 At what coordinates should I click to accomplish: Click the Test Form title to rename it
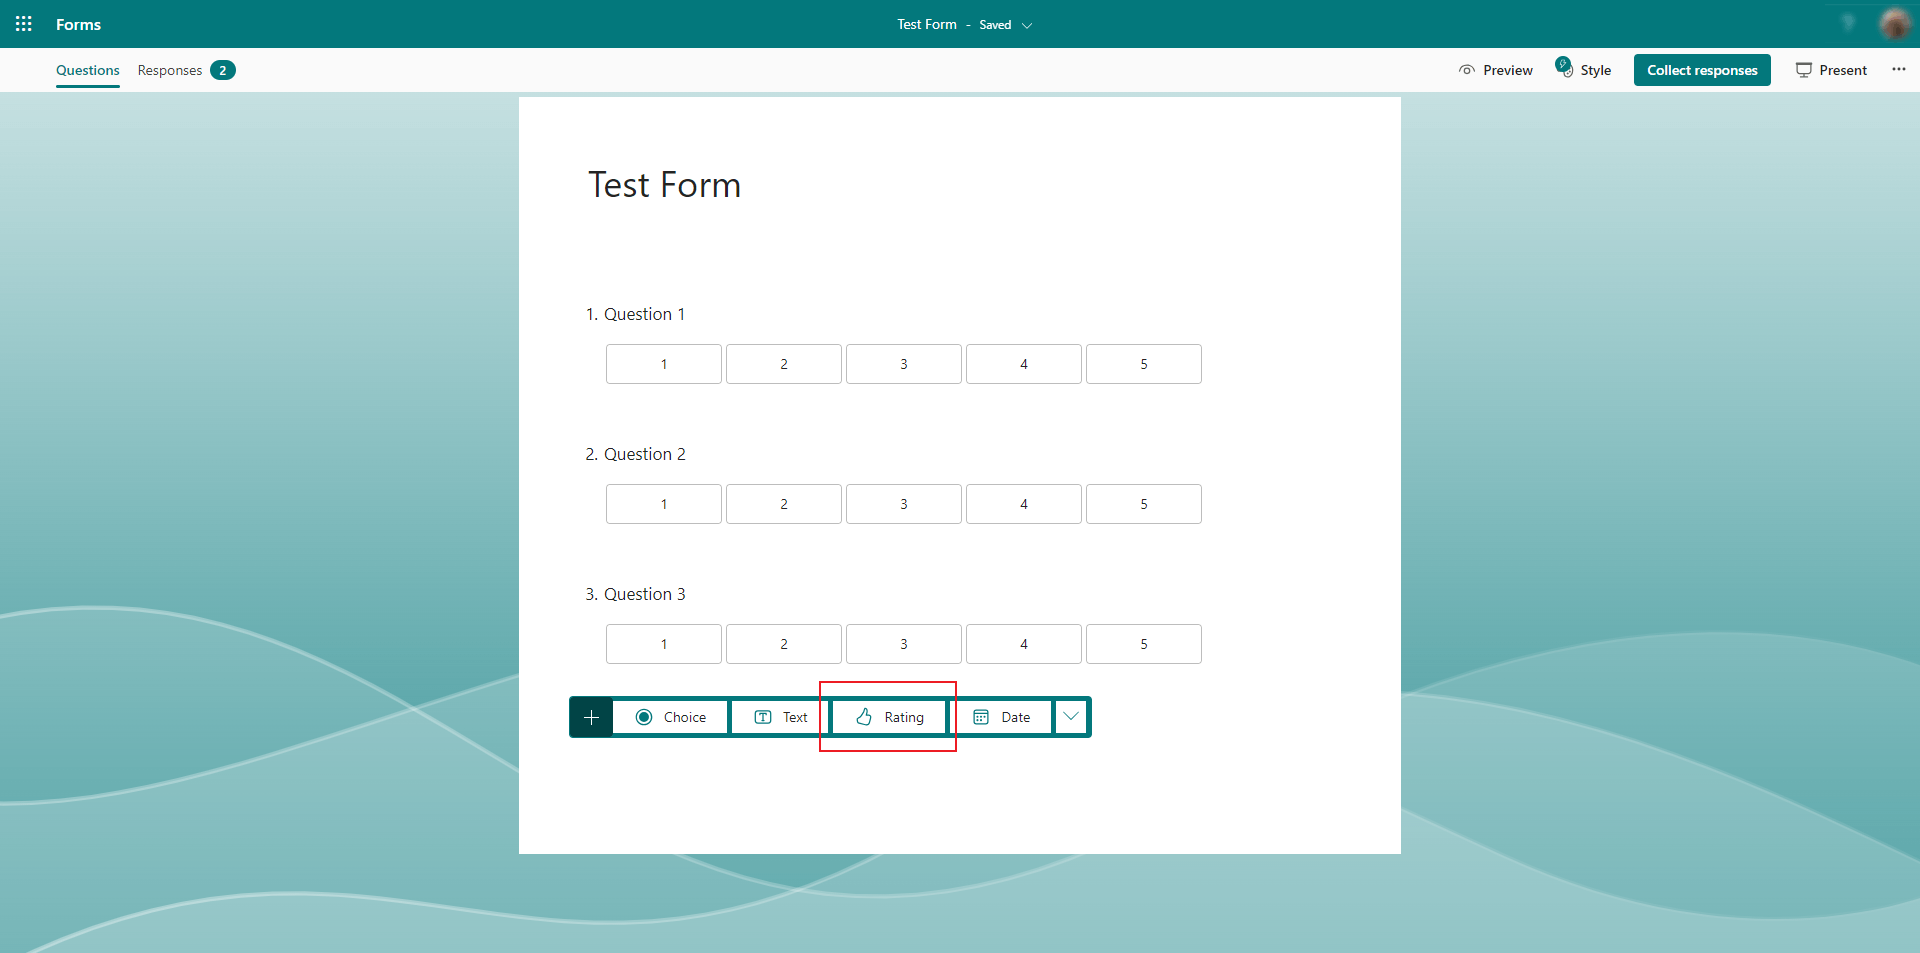point(664,184)
